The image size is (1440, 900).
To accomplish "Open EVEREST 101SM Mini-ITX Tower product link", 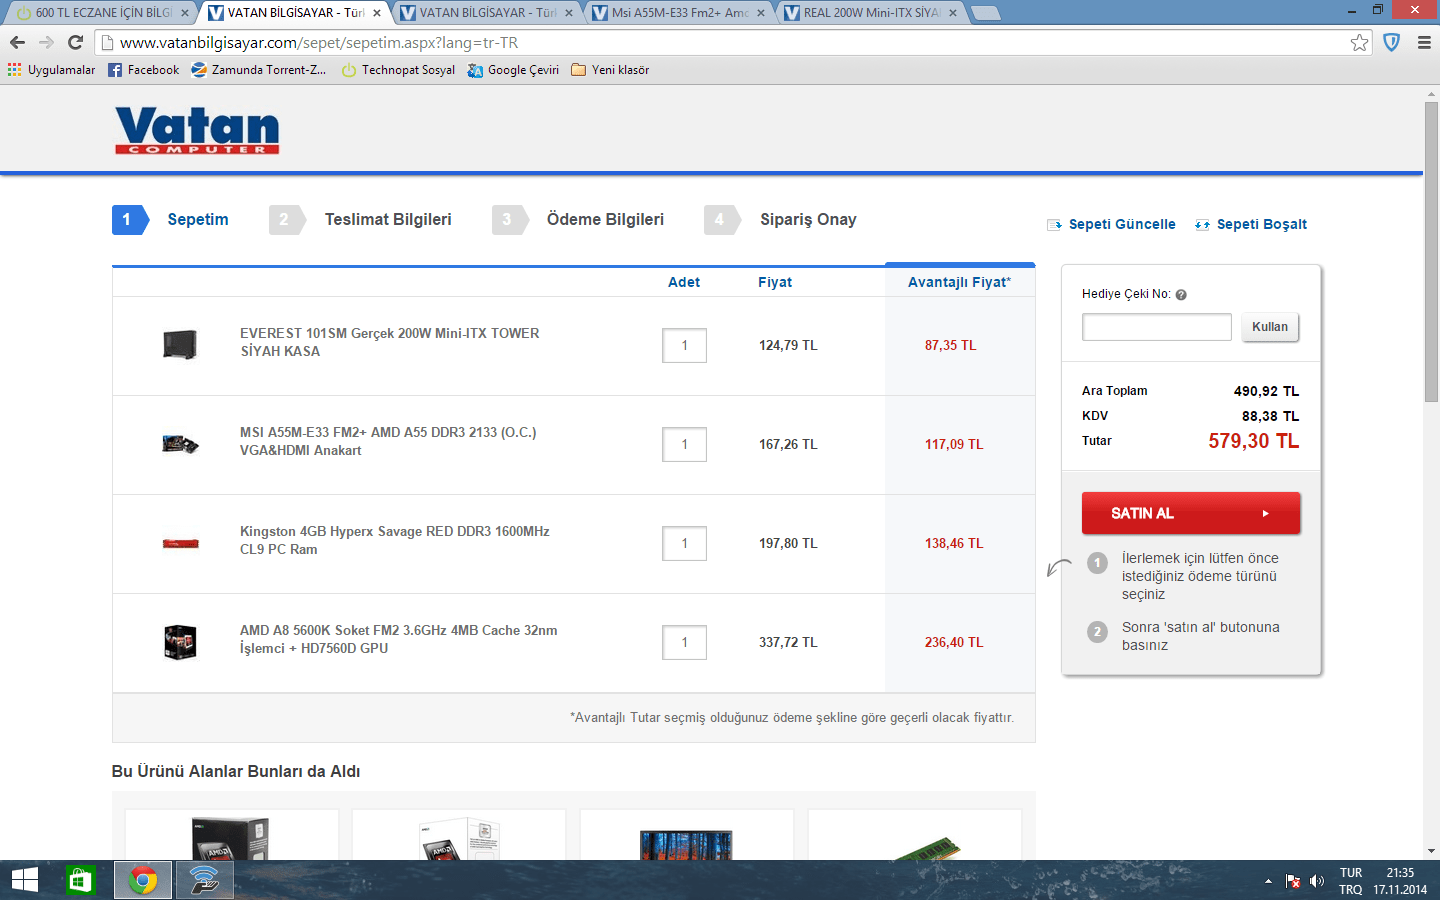I will [x=390, y=342].
